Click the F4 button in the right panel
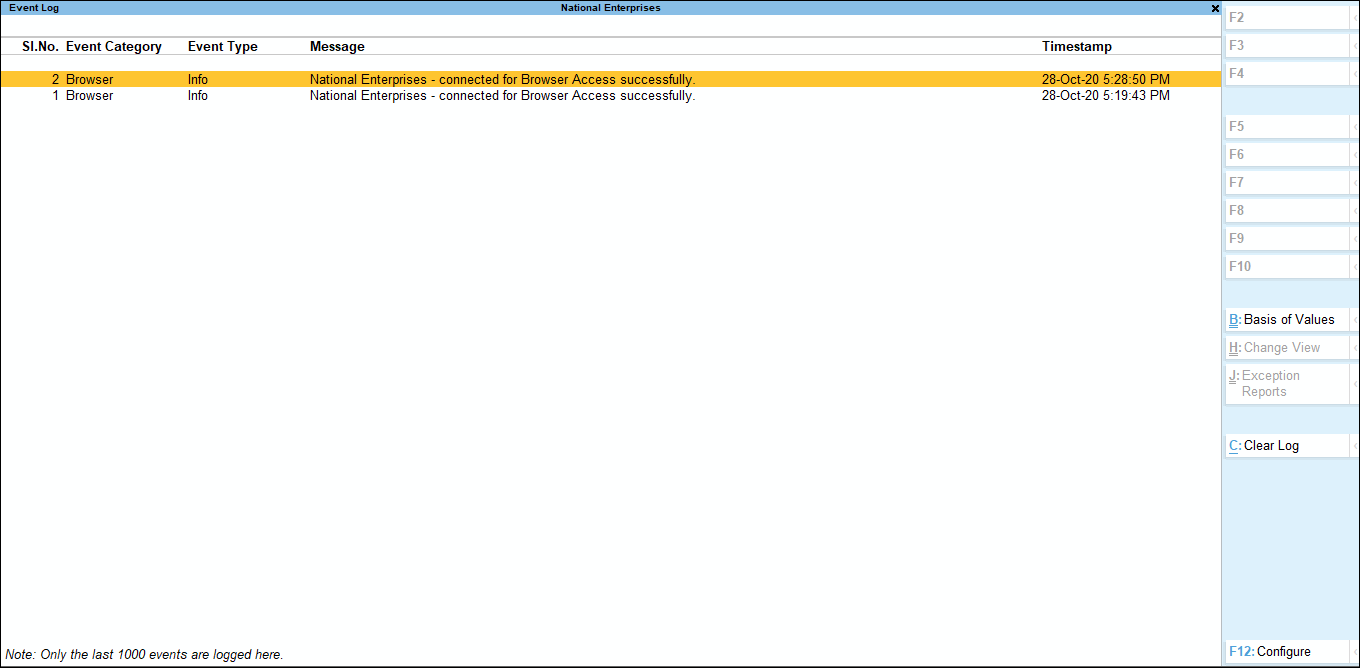The image size is (1360, 668). 1287,74
